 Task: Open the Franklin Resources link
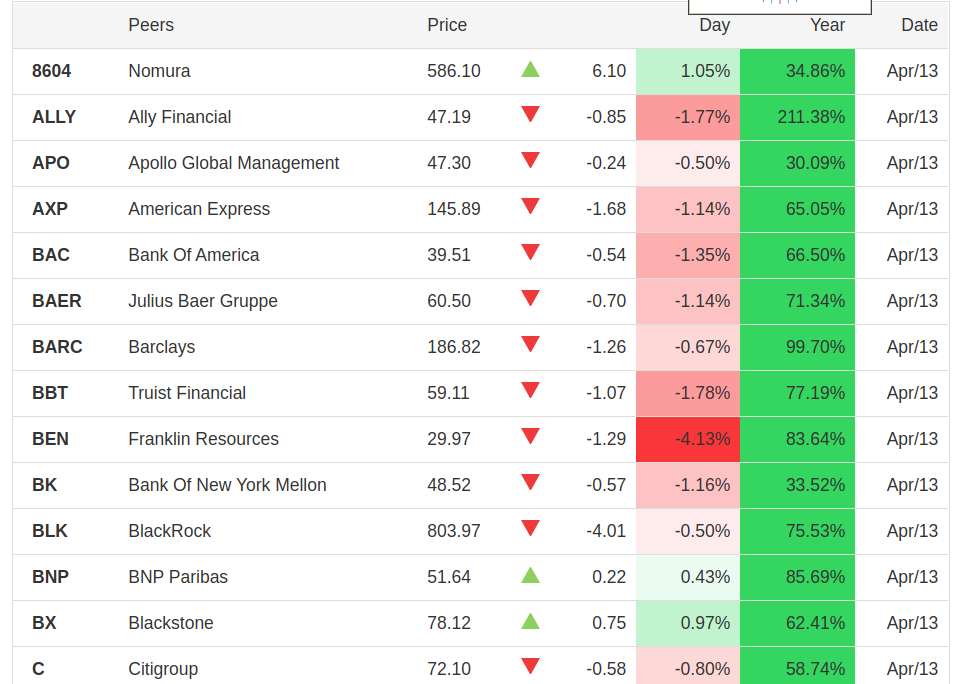click(x=203, y=439)
